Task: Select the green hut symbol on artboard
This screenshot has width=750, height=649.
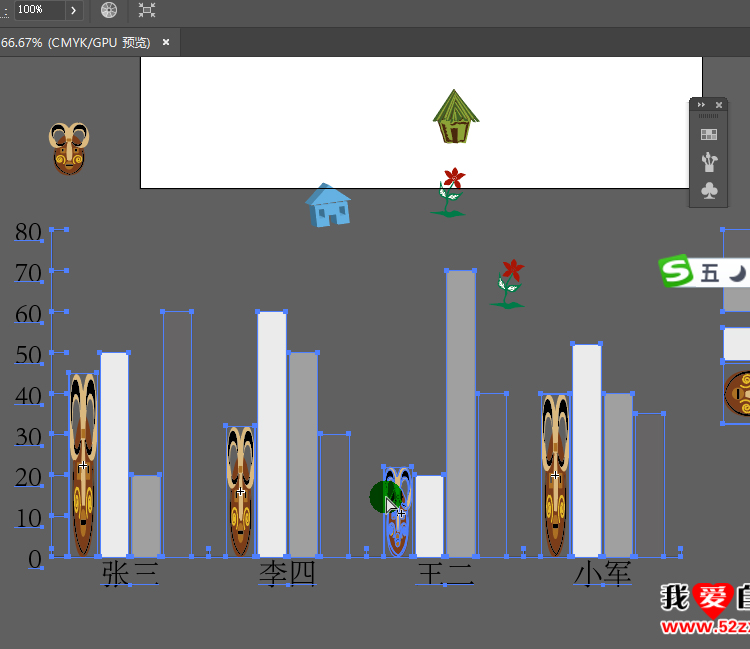Action: (455, 117)
